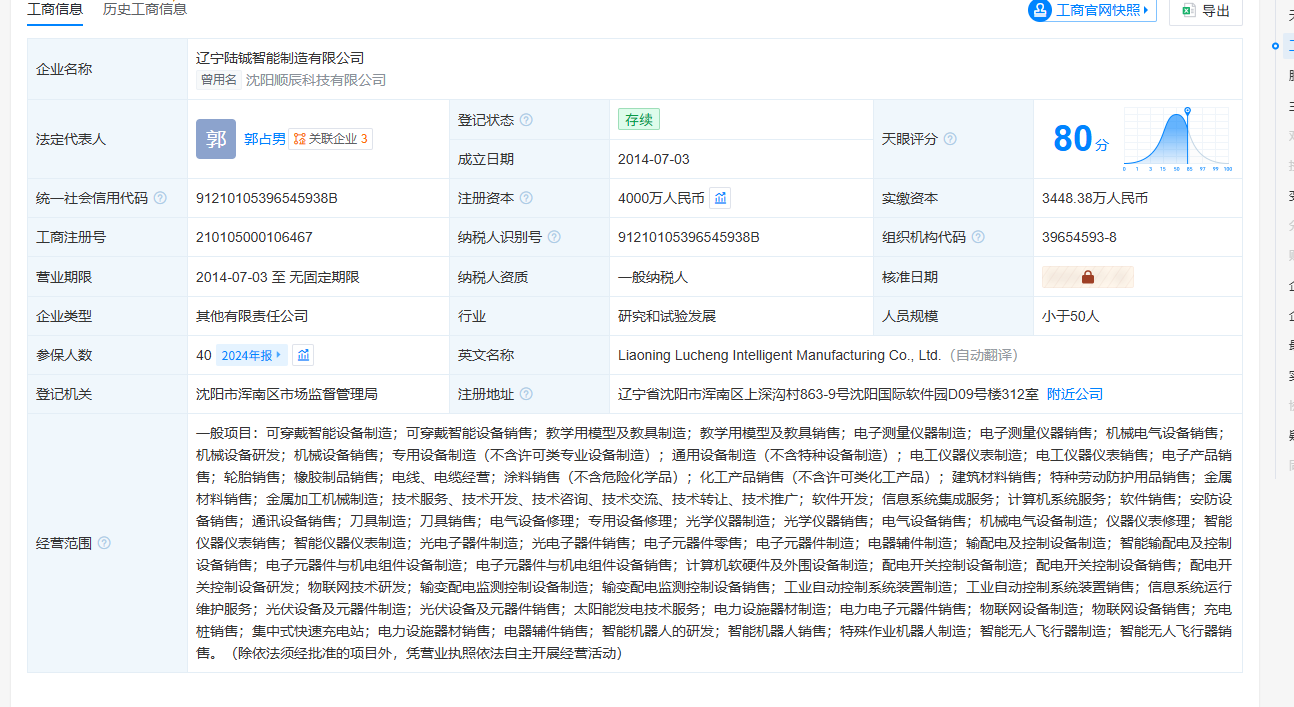
Task: Click the help icon next to 组织机构代码
Action: tap(978, 237)
